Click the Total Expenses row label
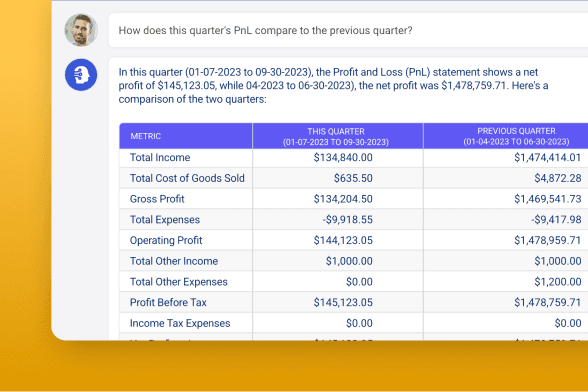The width and height of the screenshot is (588, 392). click(165, 219)
